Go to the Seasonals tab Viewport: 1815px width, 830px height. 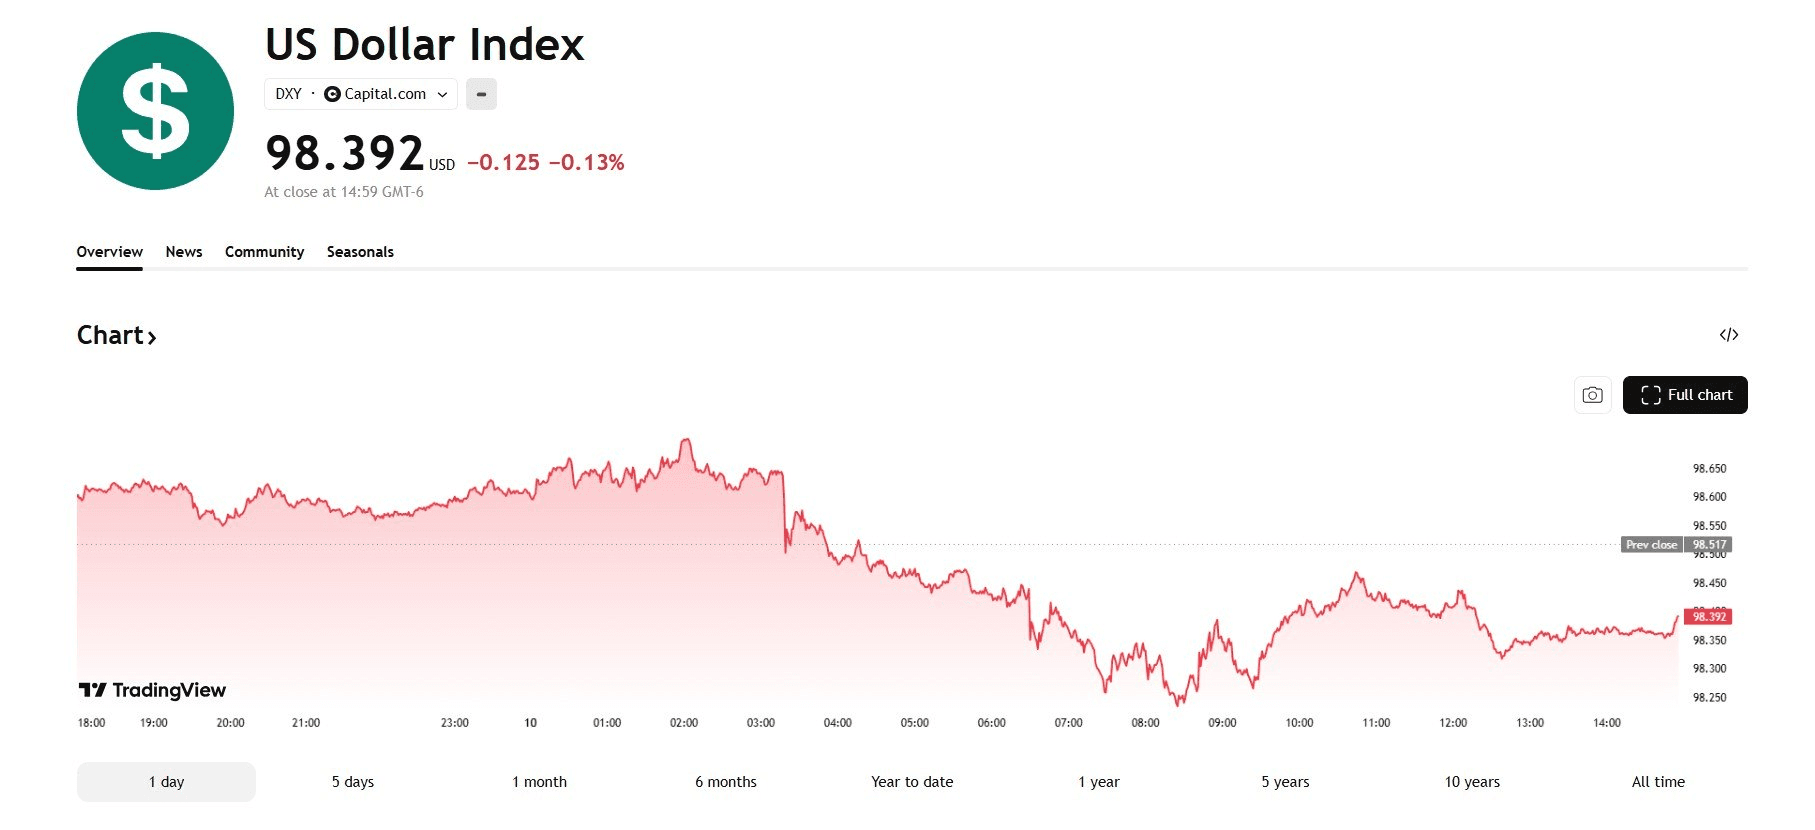pyautogui.click(x=360, y=252)
